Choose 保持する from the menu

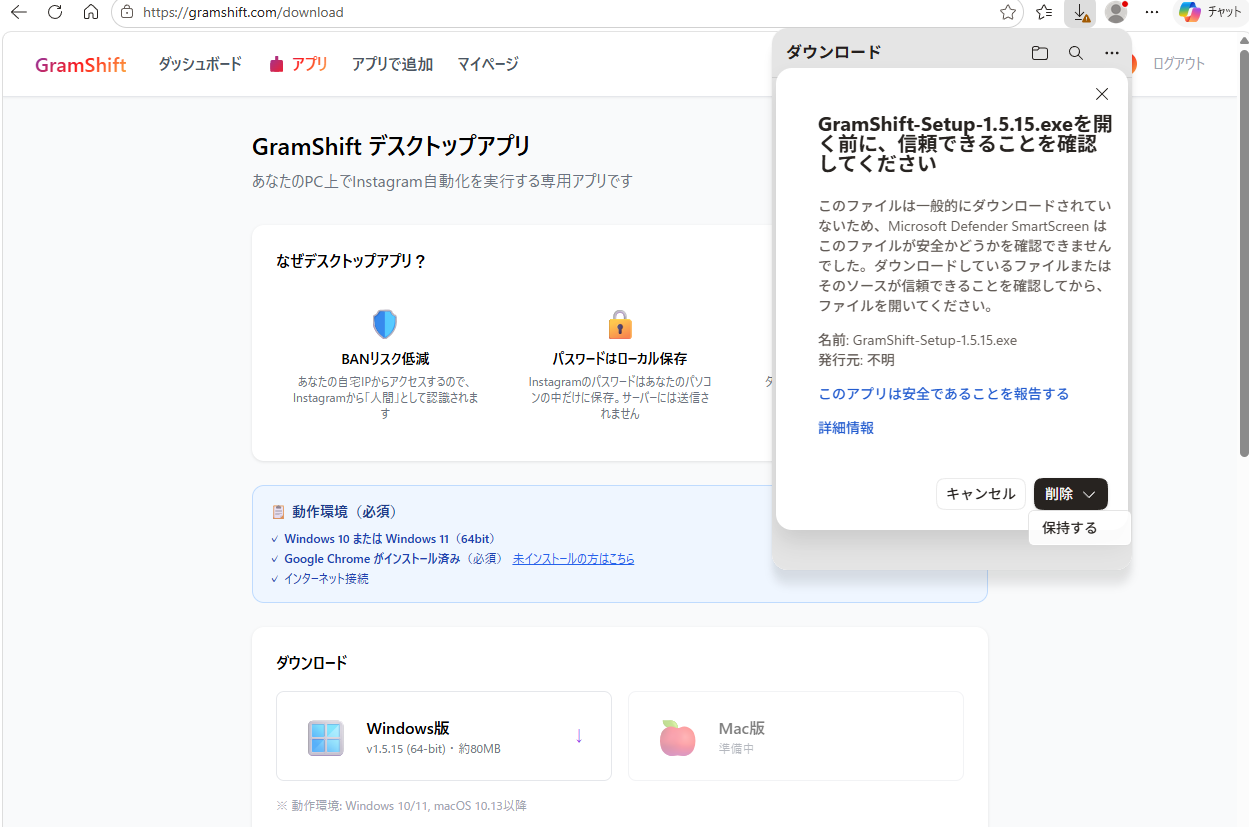(x=1079, y=528)
